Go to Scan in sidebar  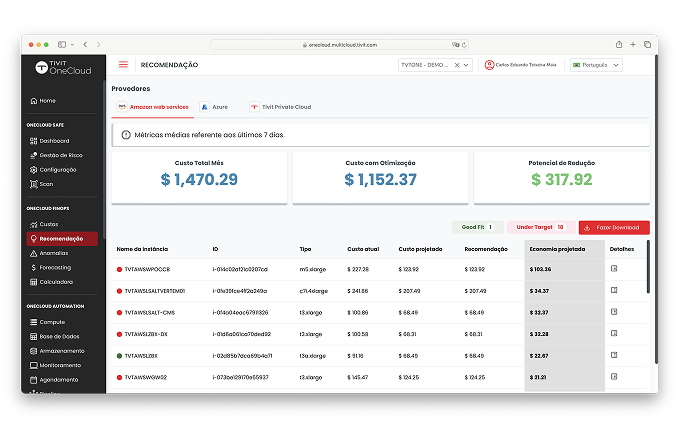point(46,184)
